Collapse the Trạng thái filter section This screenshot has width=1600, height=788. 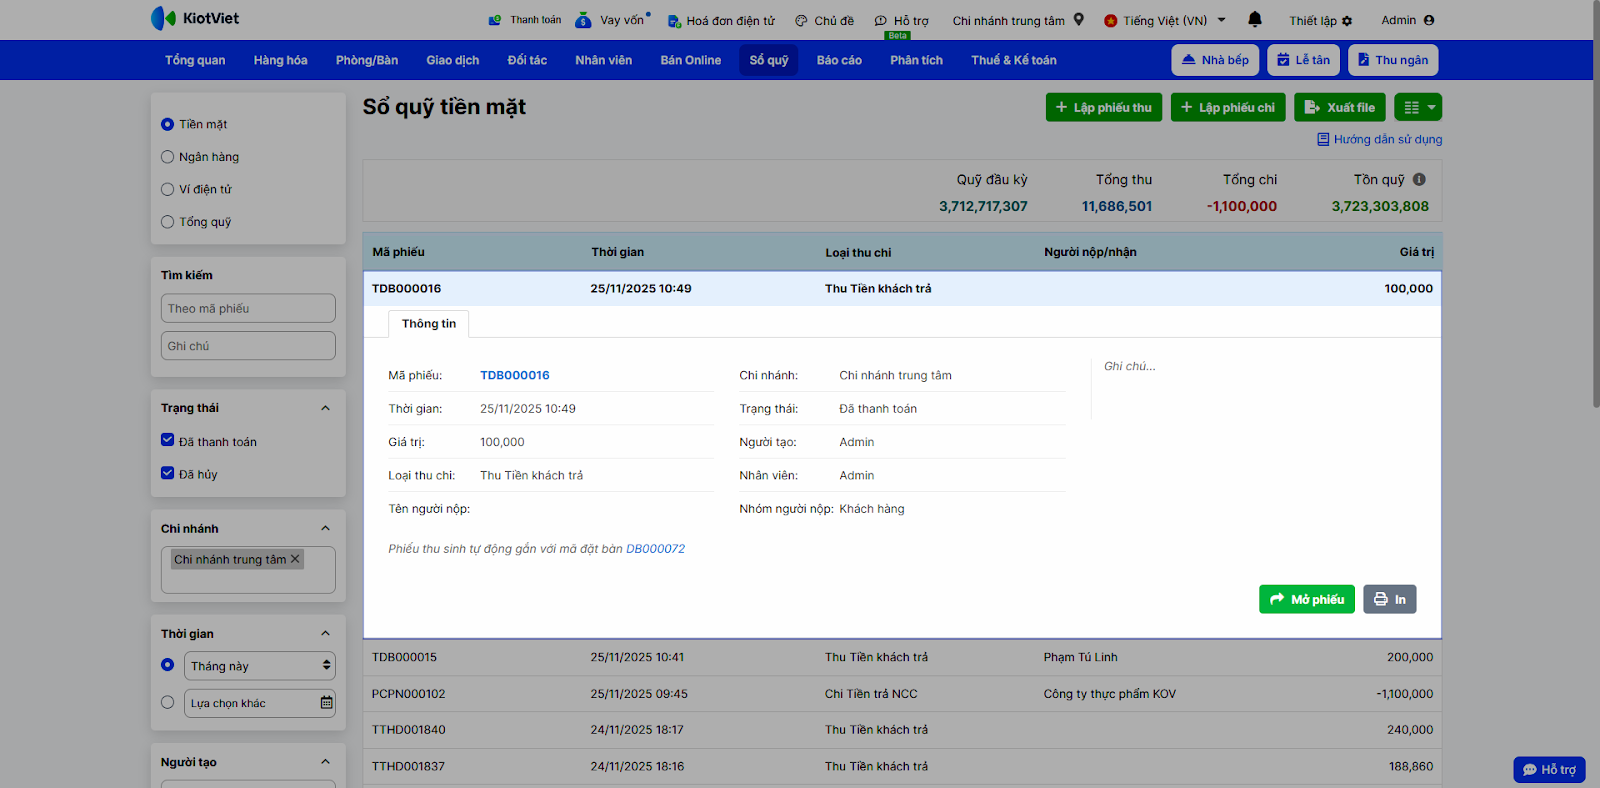pyautogui.click(x=325, y=408)
